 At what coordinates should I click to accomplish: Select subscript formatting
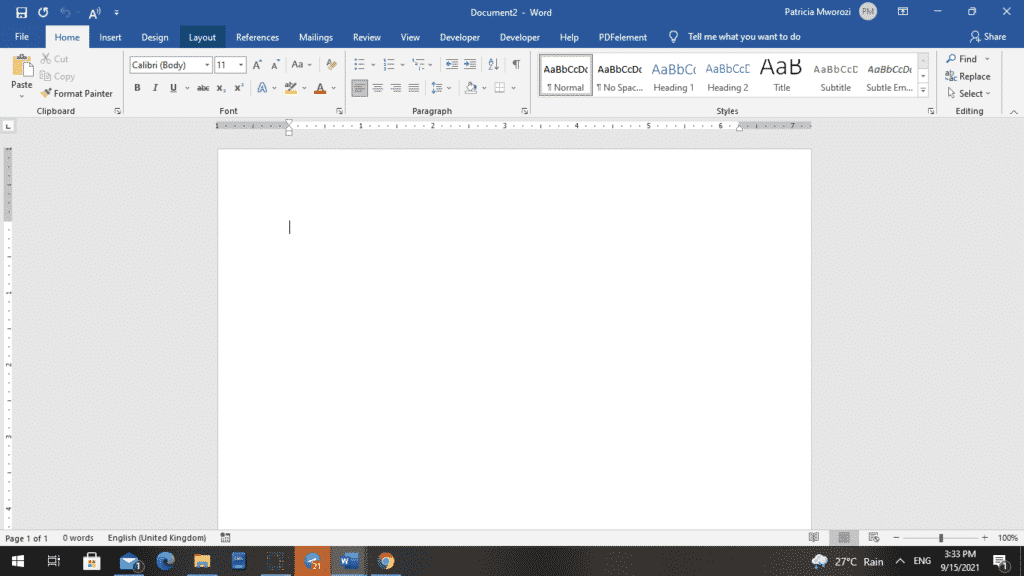pyautogui.click(x=222, y=88)
